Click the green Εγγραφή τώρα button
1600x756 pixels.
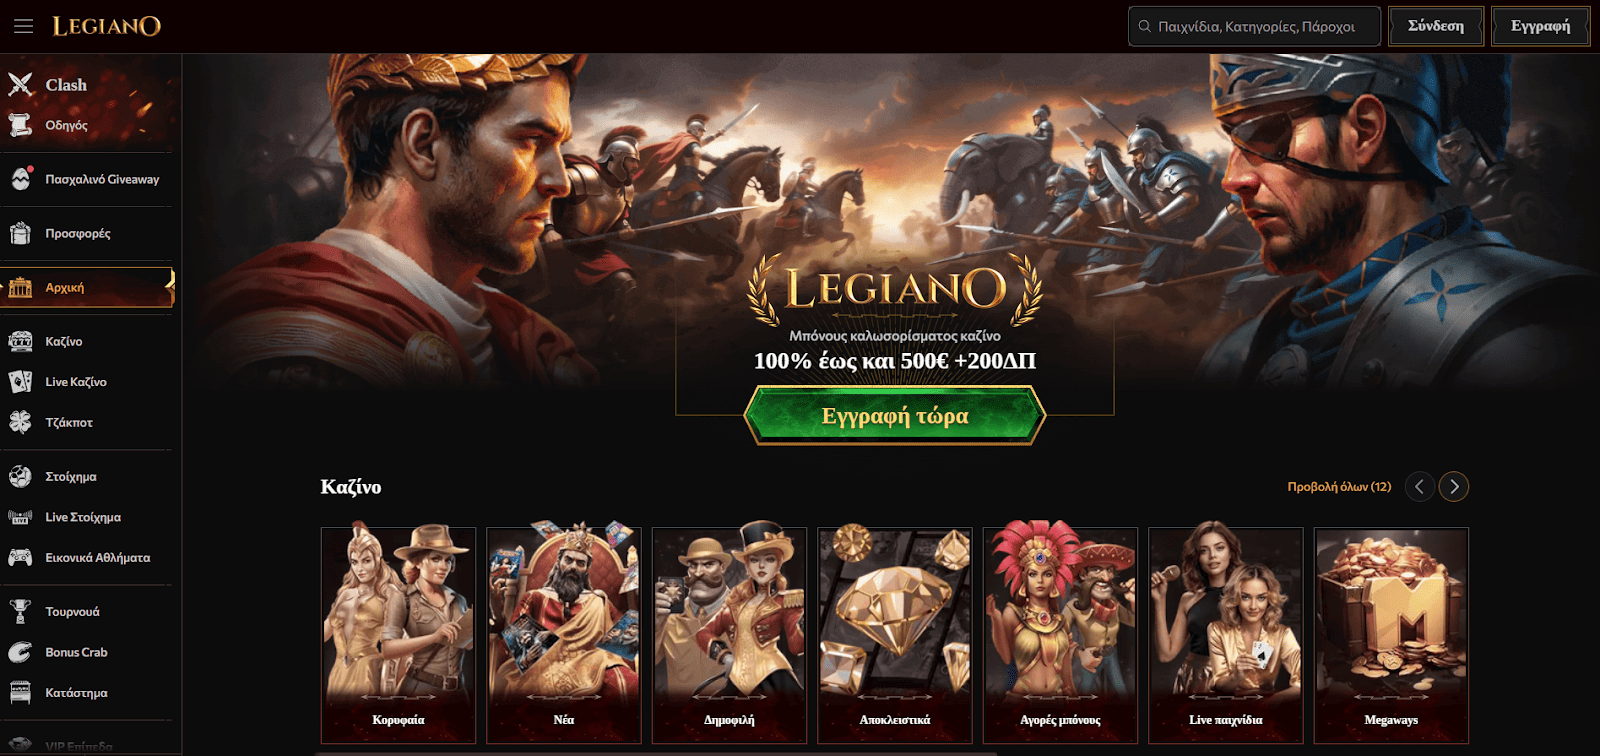[x=895, y=415]
